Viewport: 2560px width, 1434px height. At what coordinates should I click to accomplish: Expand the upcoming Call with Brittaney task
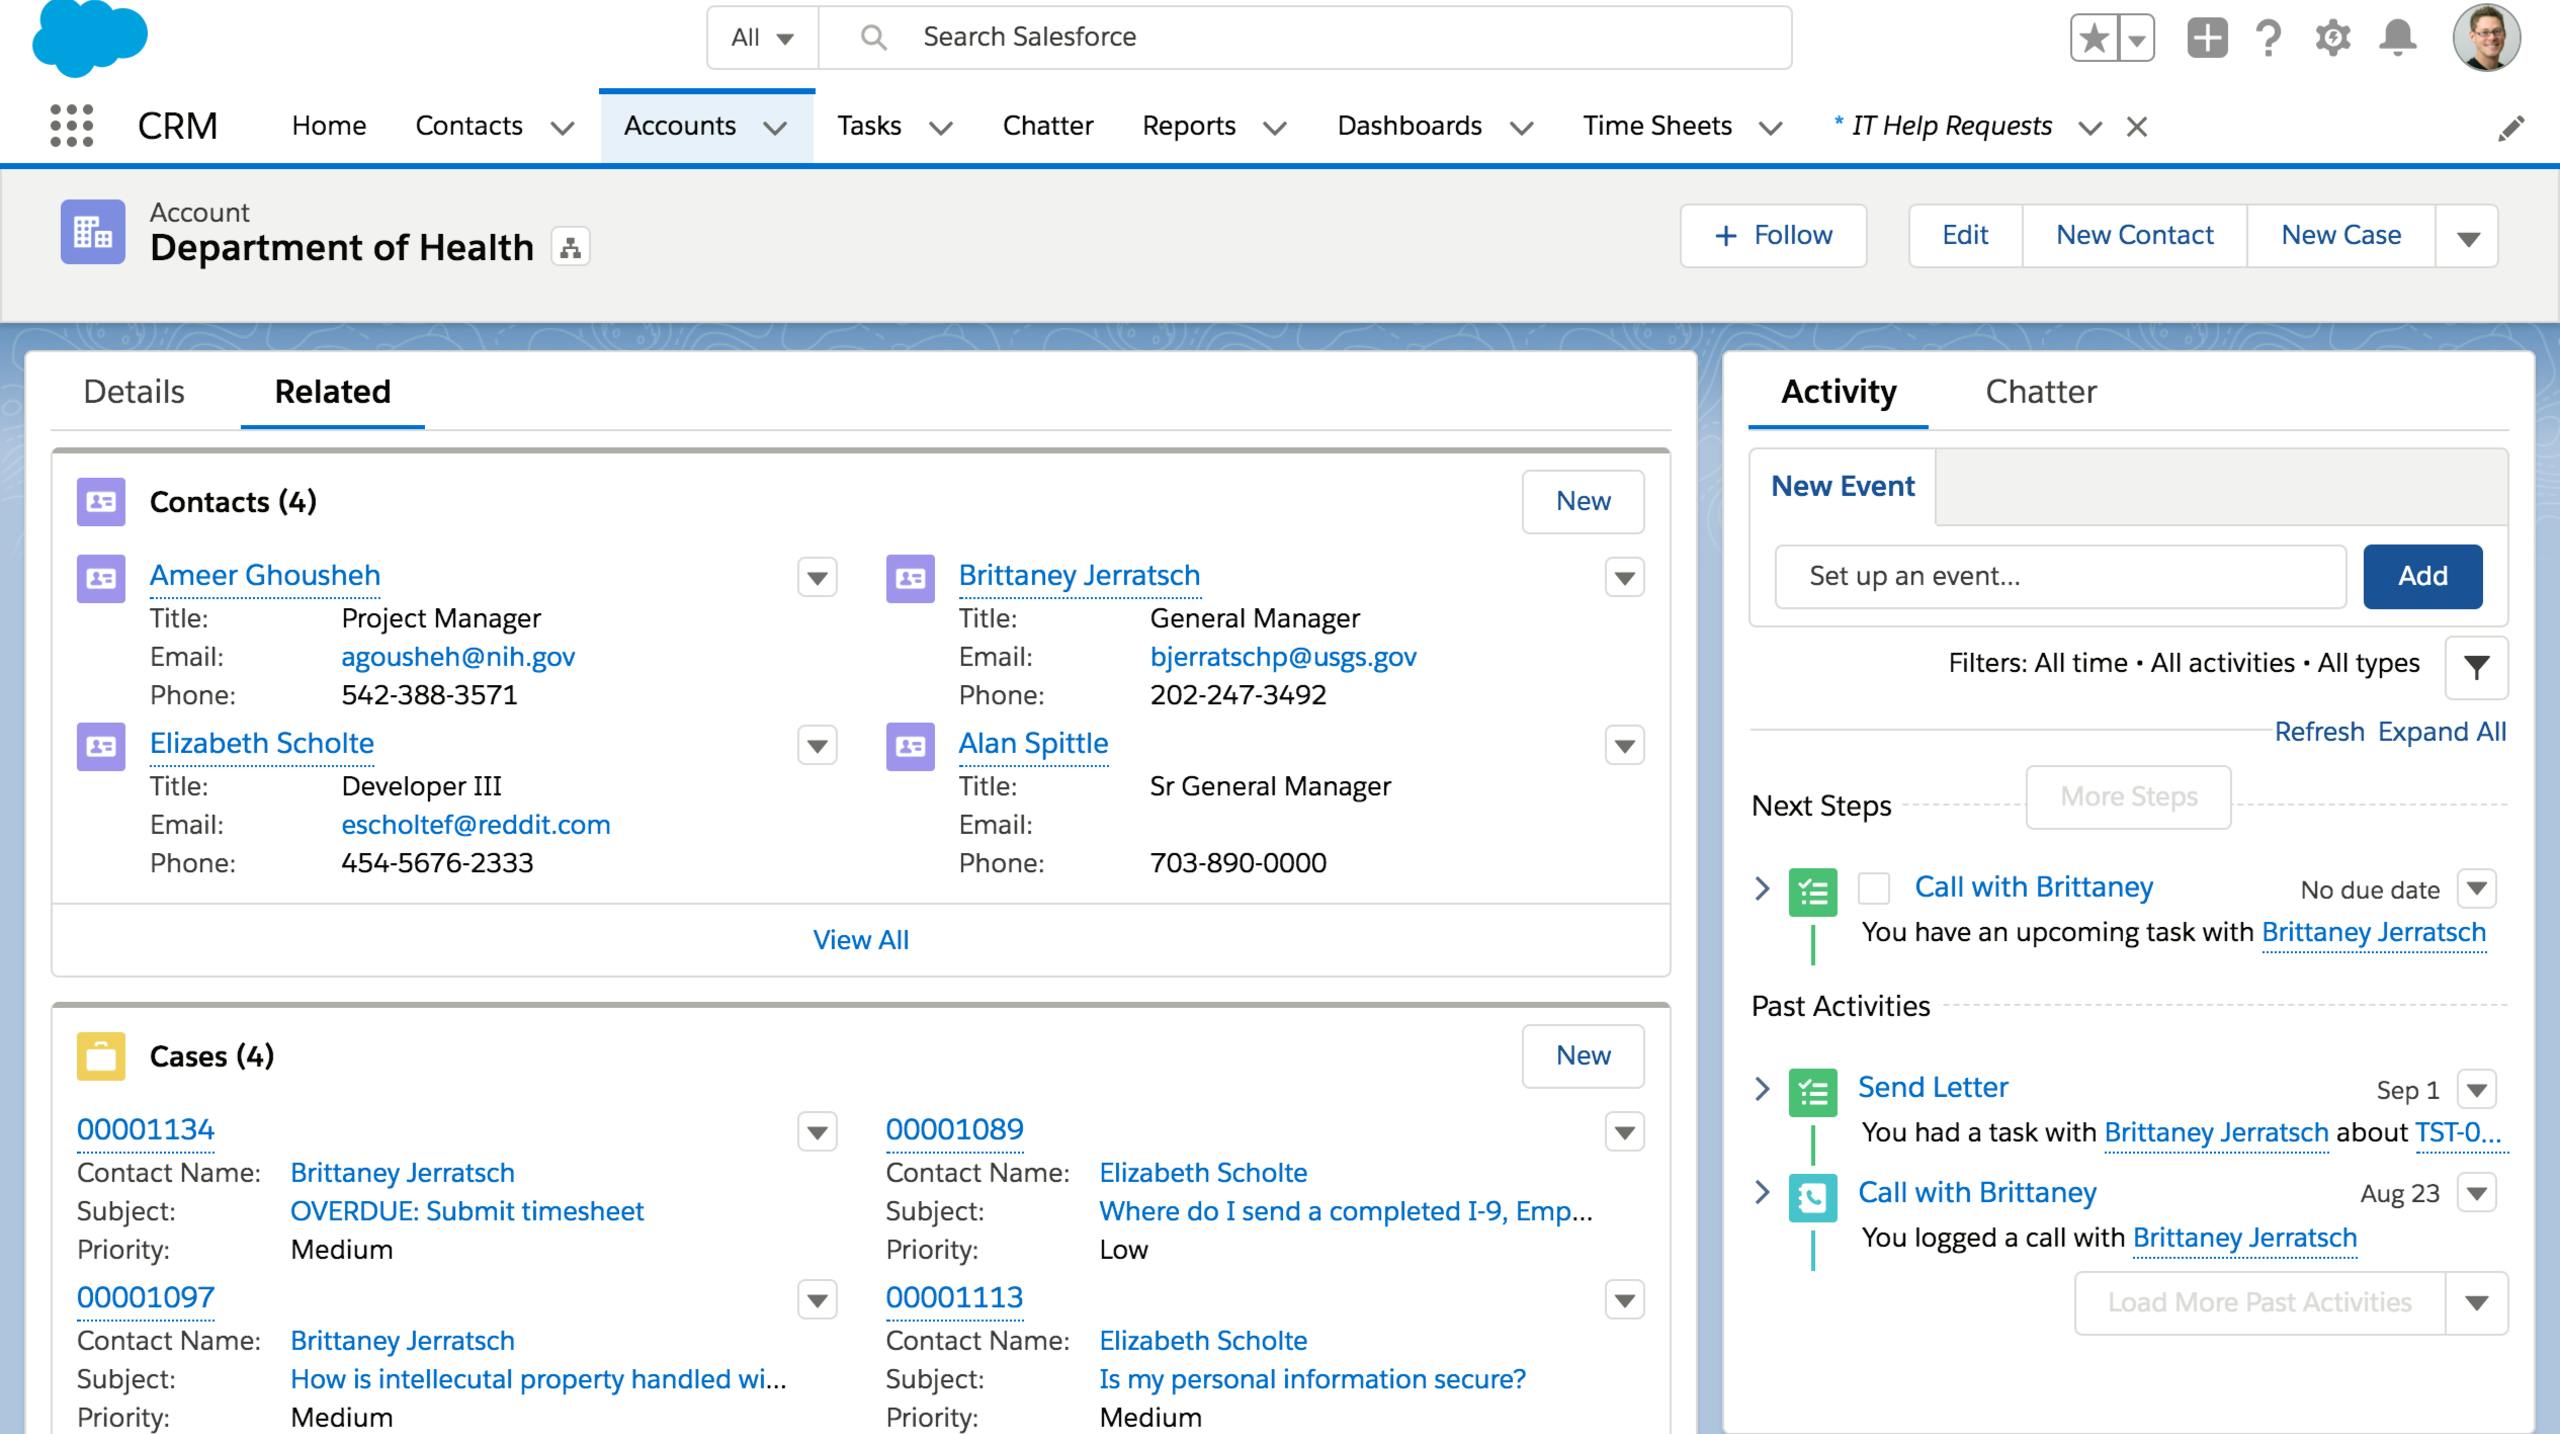coord(1763,888)
